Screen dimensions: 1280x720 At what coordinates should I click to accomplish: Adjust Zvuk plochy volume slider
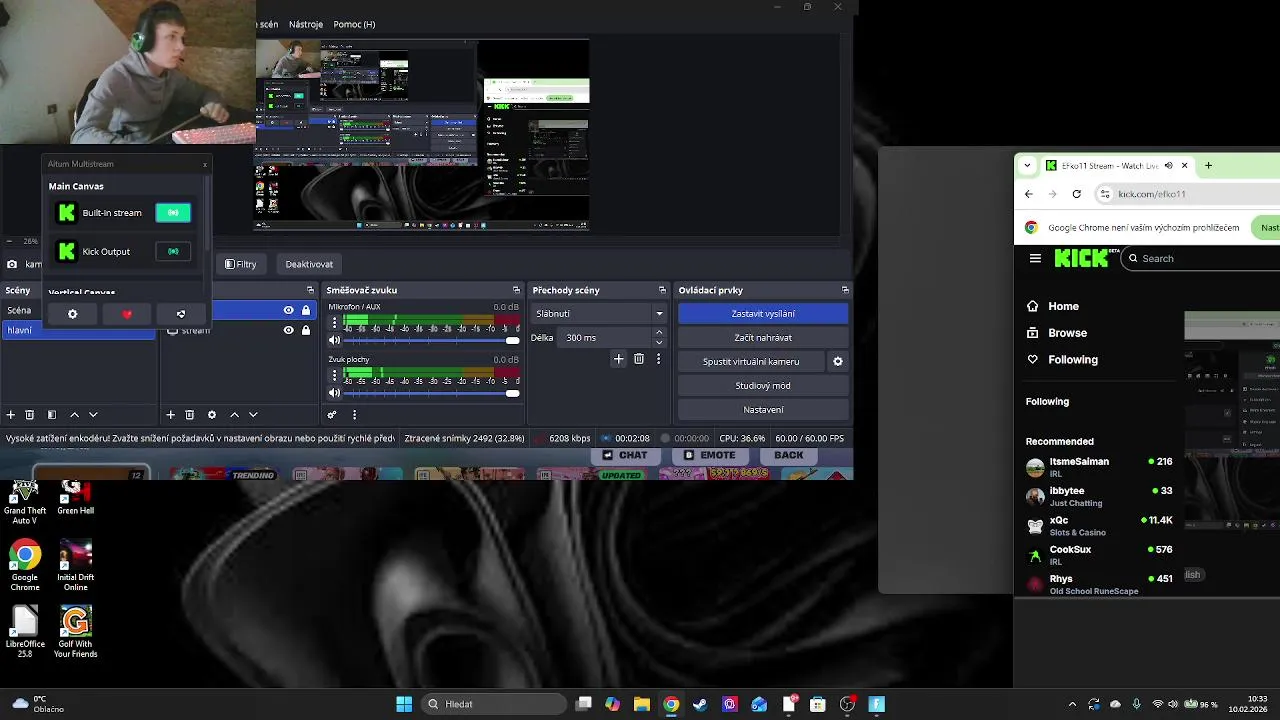[x=433, y=393]
